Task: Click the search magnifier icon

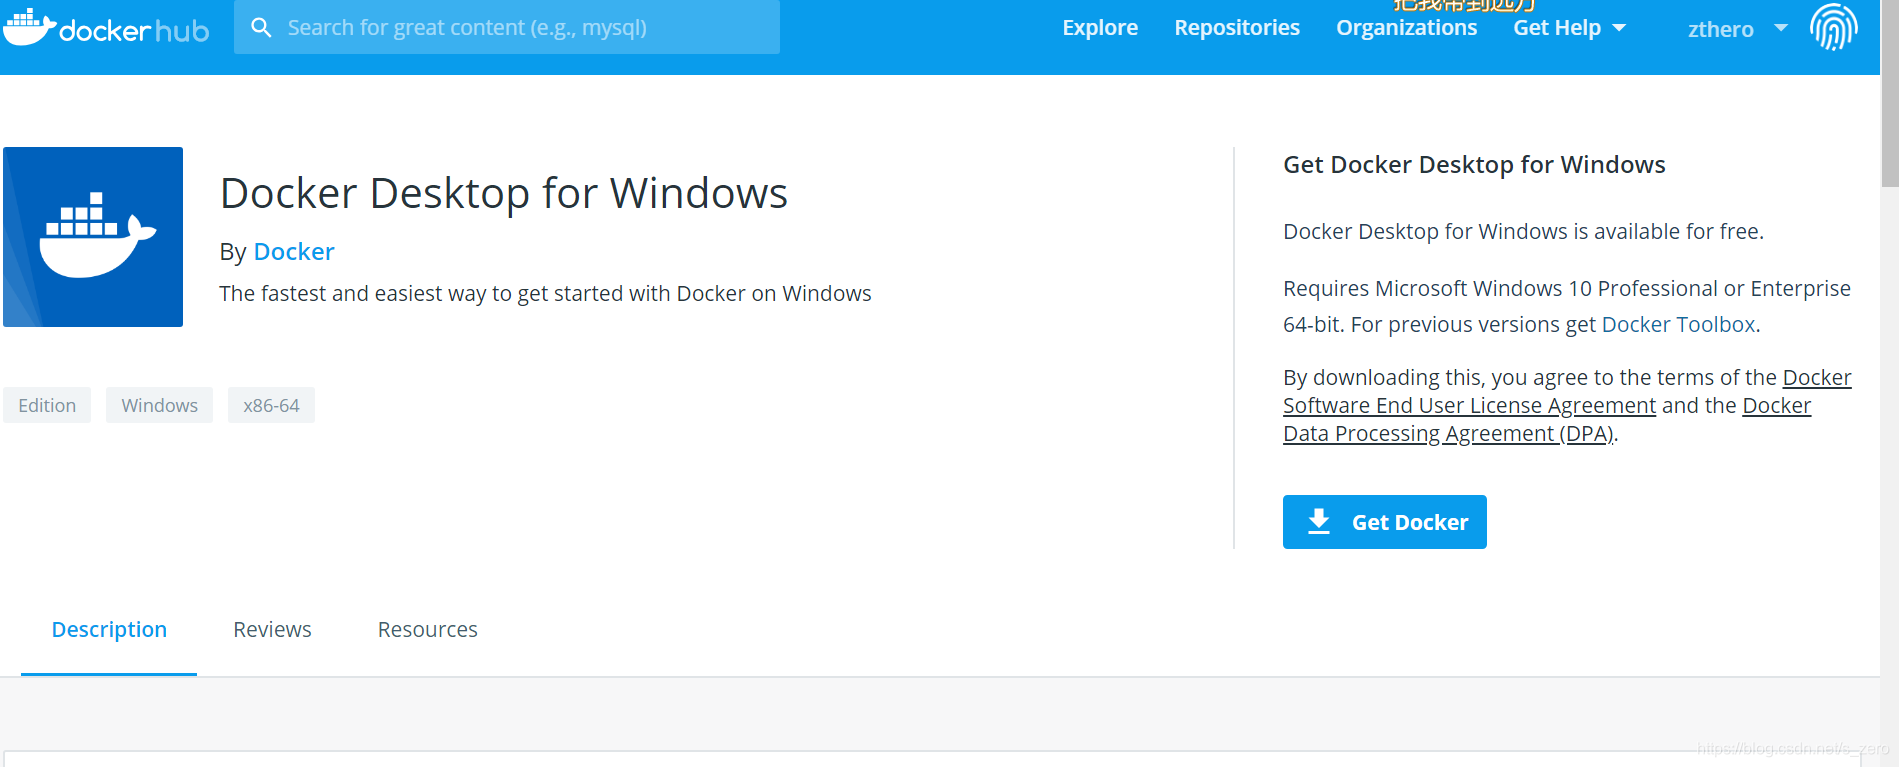Action: [x=261, y=27]
